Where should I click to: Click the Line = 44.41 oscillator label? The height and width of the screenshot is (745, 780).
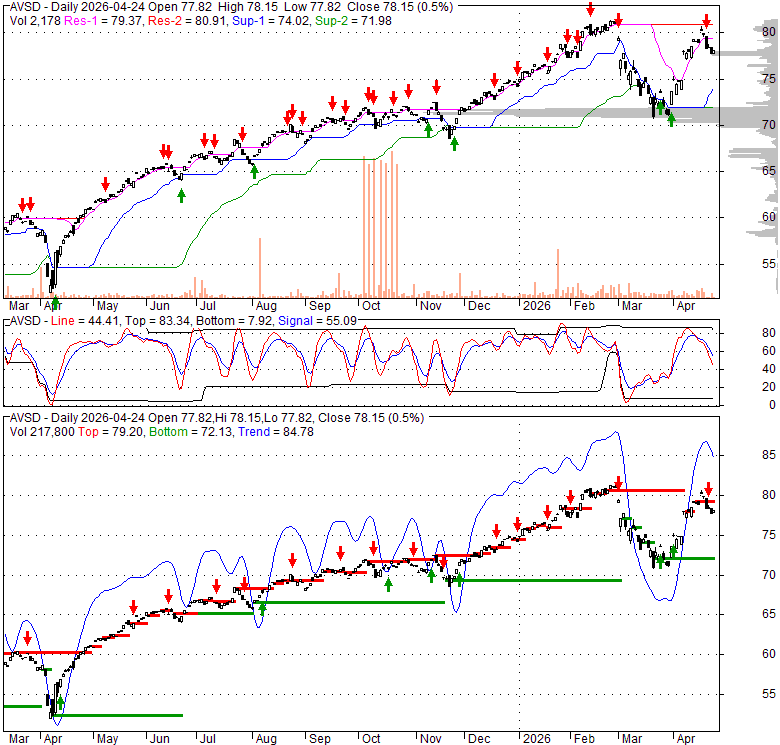point(77,319)
